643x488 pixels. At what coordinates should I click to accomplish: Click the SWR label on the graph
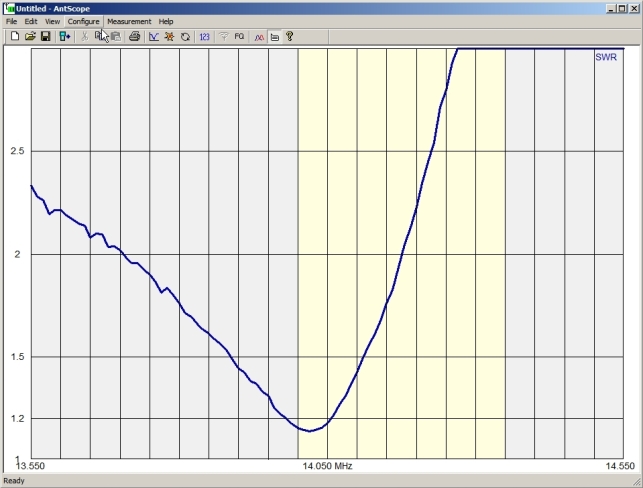pos(606,57)
